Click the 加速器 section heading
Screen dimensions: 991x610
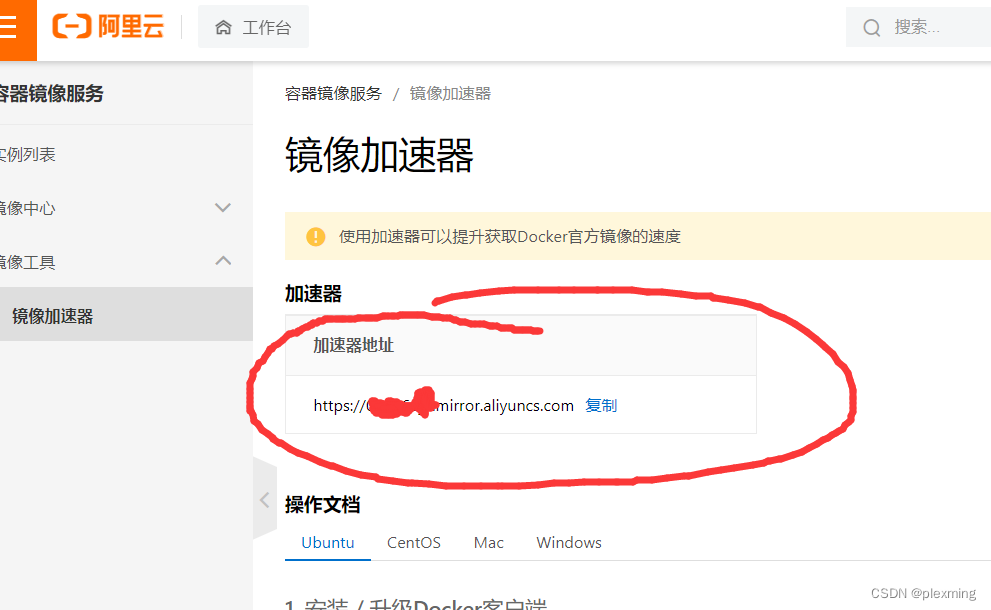coord(313,294)
